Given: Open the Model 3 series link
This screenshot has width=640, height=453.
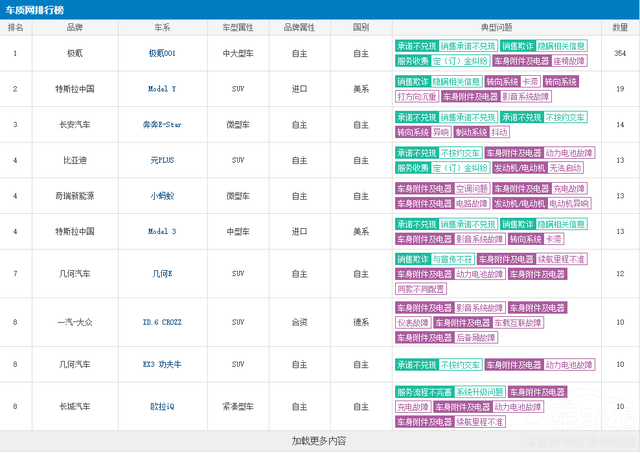Looking at the screenshot, I should [161, 231].
